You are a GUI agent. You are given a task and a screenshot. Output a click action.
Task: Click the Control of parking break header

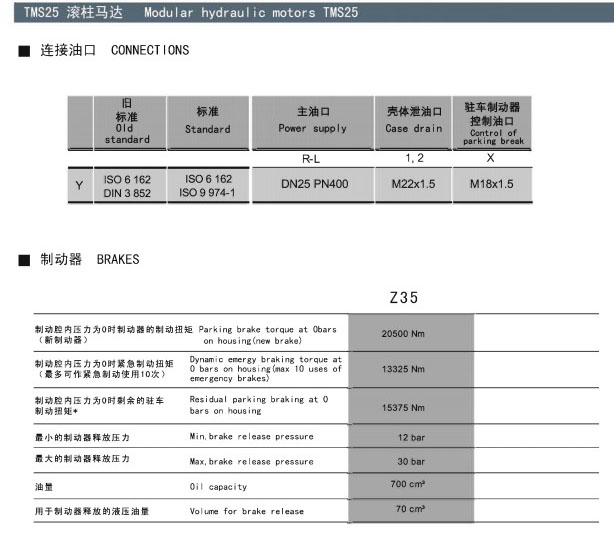493,122
